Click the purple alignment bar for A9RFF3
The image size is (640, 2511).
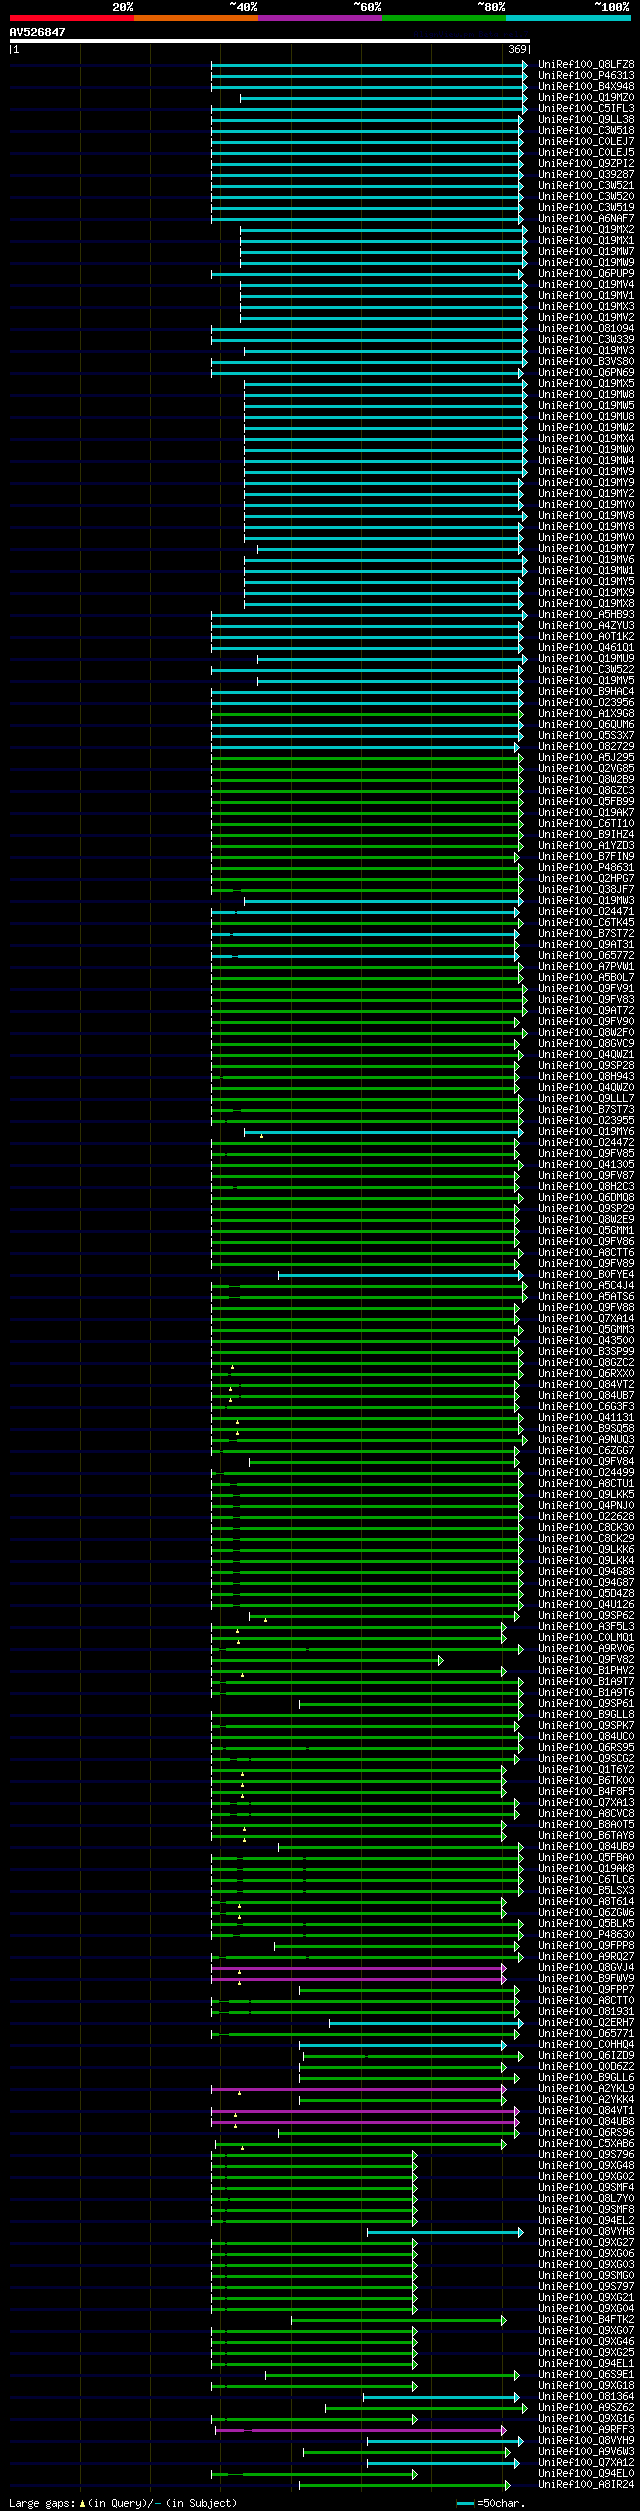click(361, 2430)
